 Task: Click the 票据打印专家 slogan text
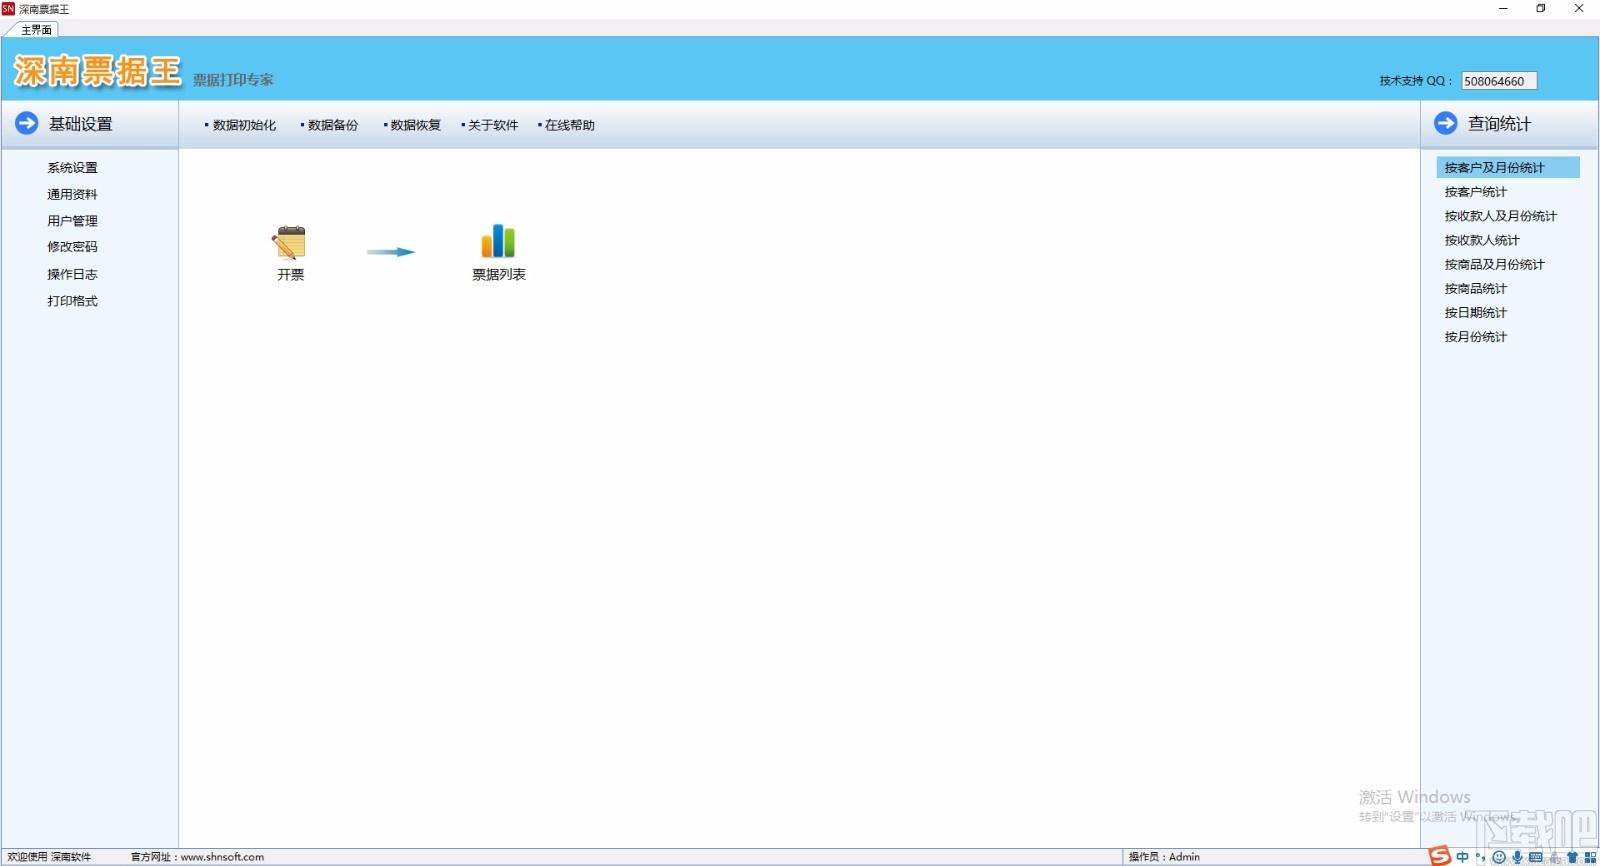pyautogui.click(x=233, y=80)
